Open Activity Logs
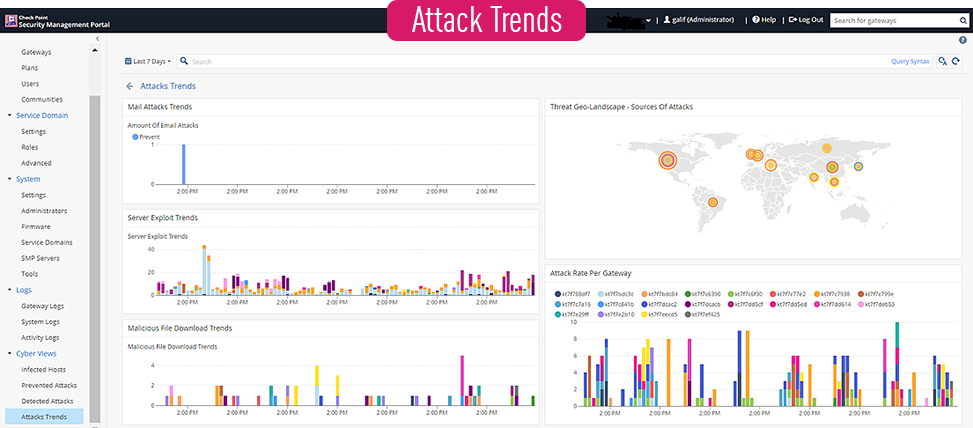973x428 pixels. 40,337
